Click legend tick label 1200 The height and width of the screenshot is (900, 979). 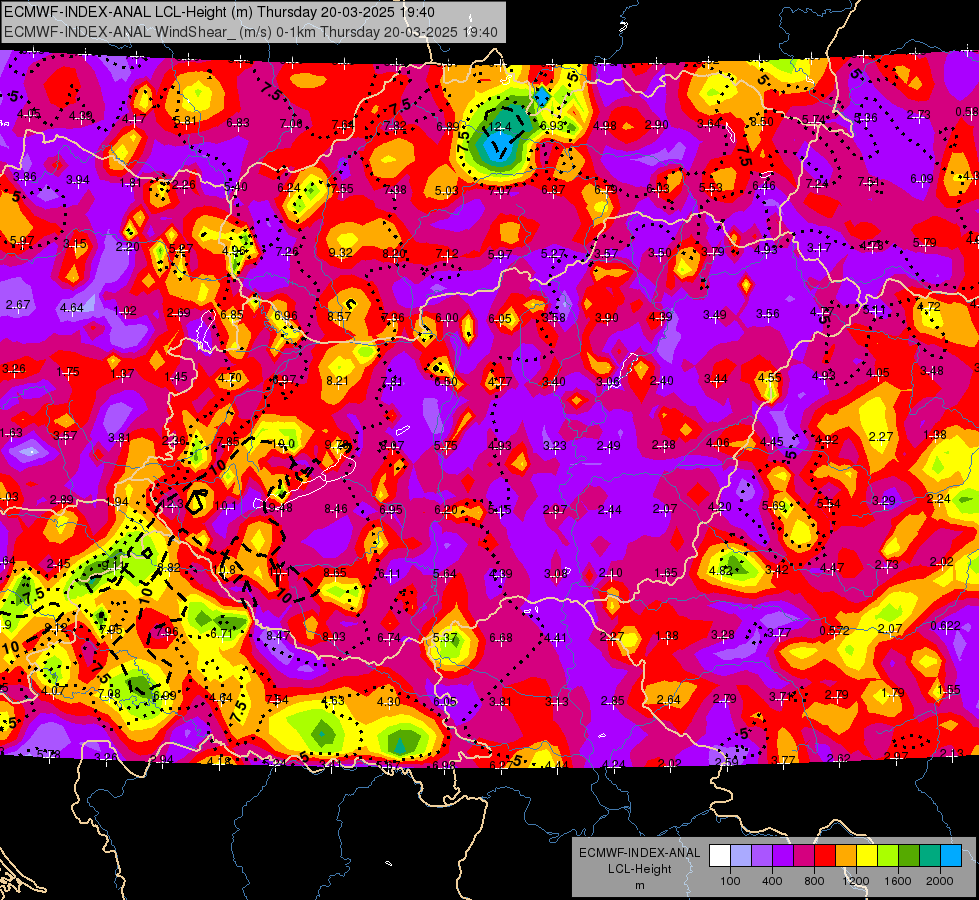point(856,881)
